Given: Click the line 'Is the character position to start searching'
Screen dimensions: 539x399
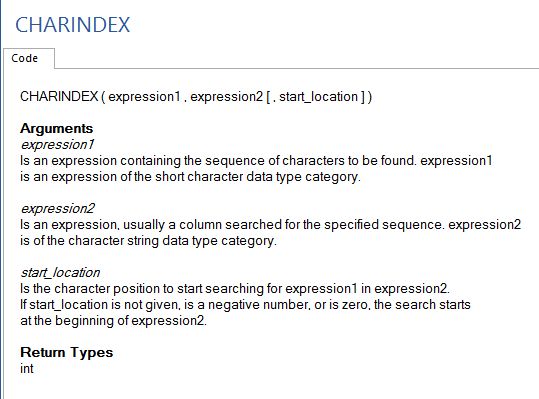Looking at the screenshot, I should tap(235, 288).
